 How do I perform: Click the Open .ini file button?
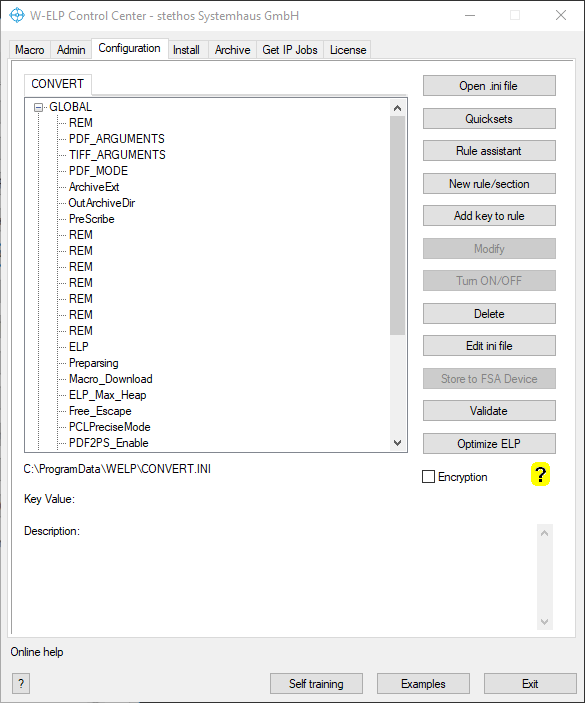tap(489, 86)
